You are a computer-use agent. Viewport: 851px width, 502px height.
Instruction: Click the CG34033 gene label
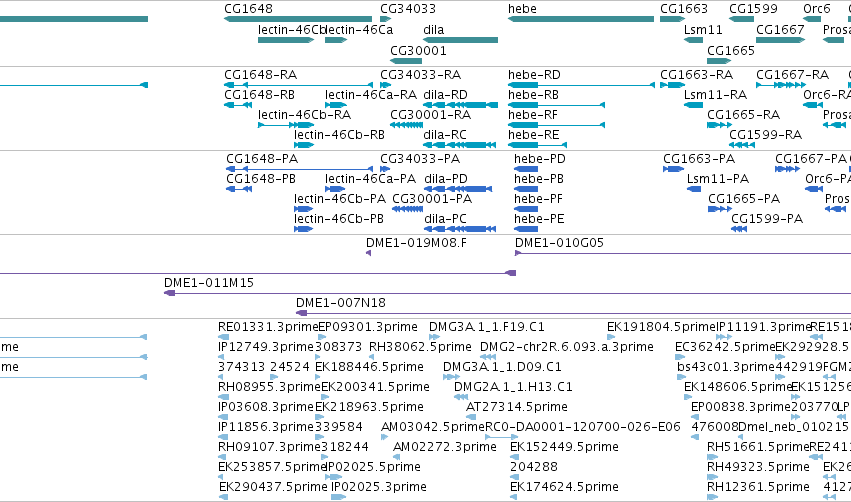tap(408, 9)
